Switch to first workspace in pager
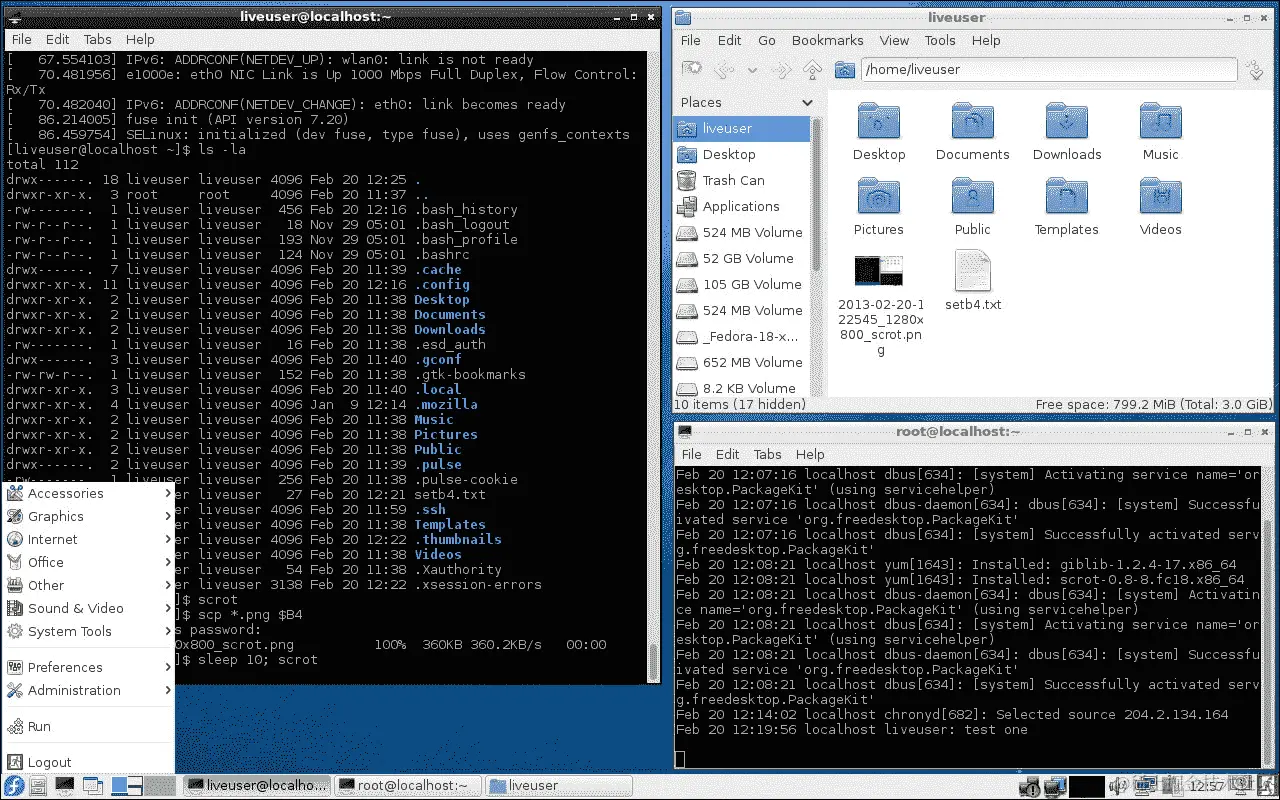The width and height of the screenshot is (1280, 800). click(x=126, y=786)
